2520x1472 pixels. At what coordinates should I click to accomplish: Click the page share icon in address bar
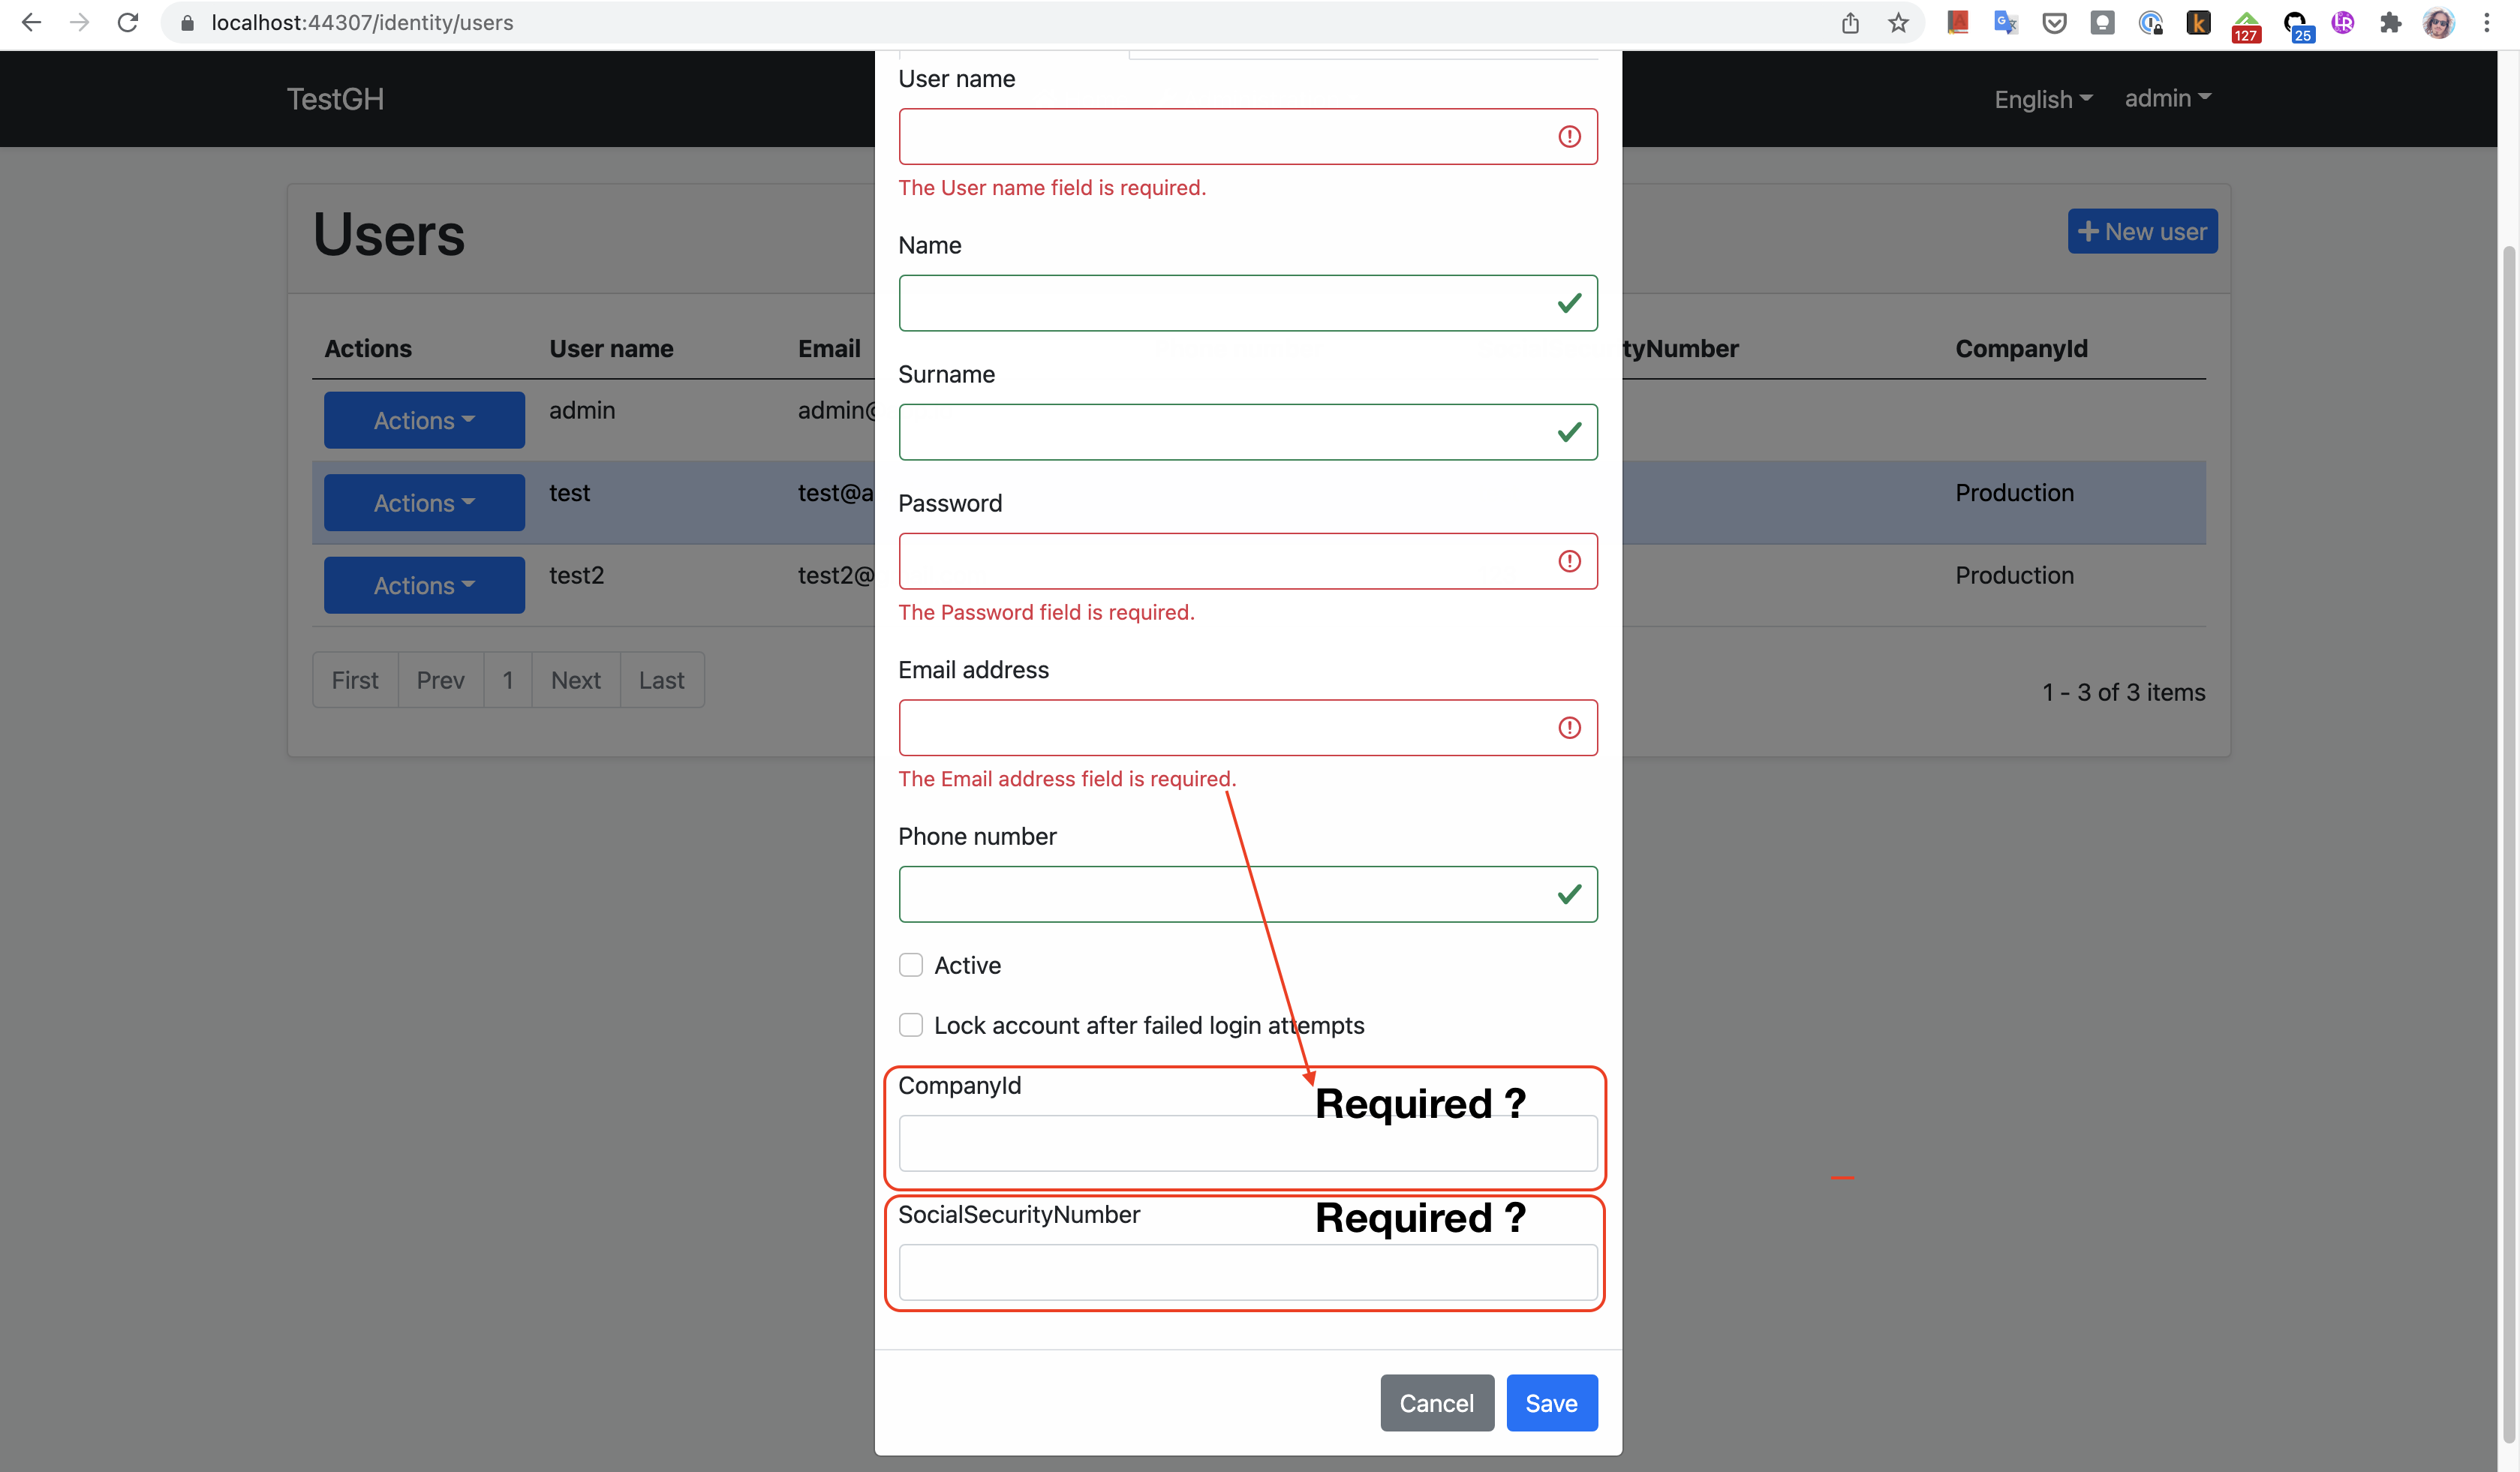[x=1850, y=23]
